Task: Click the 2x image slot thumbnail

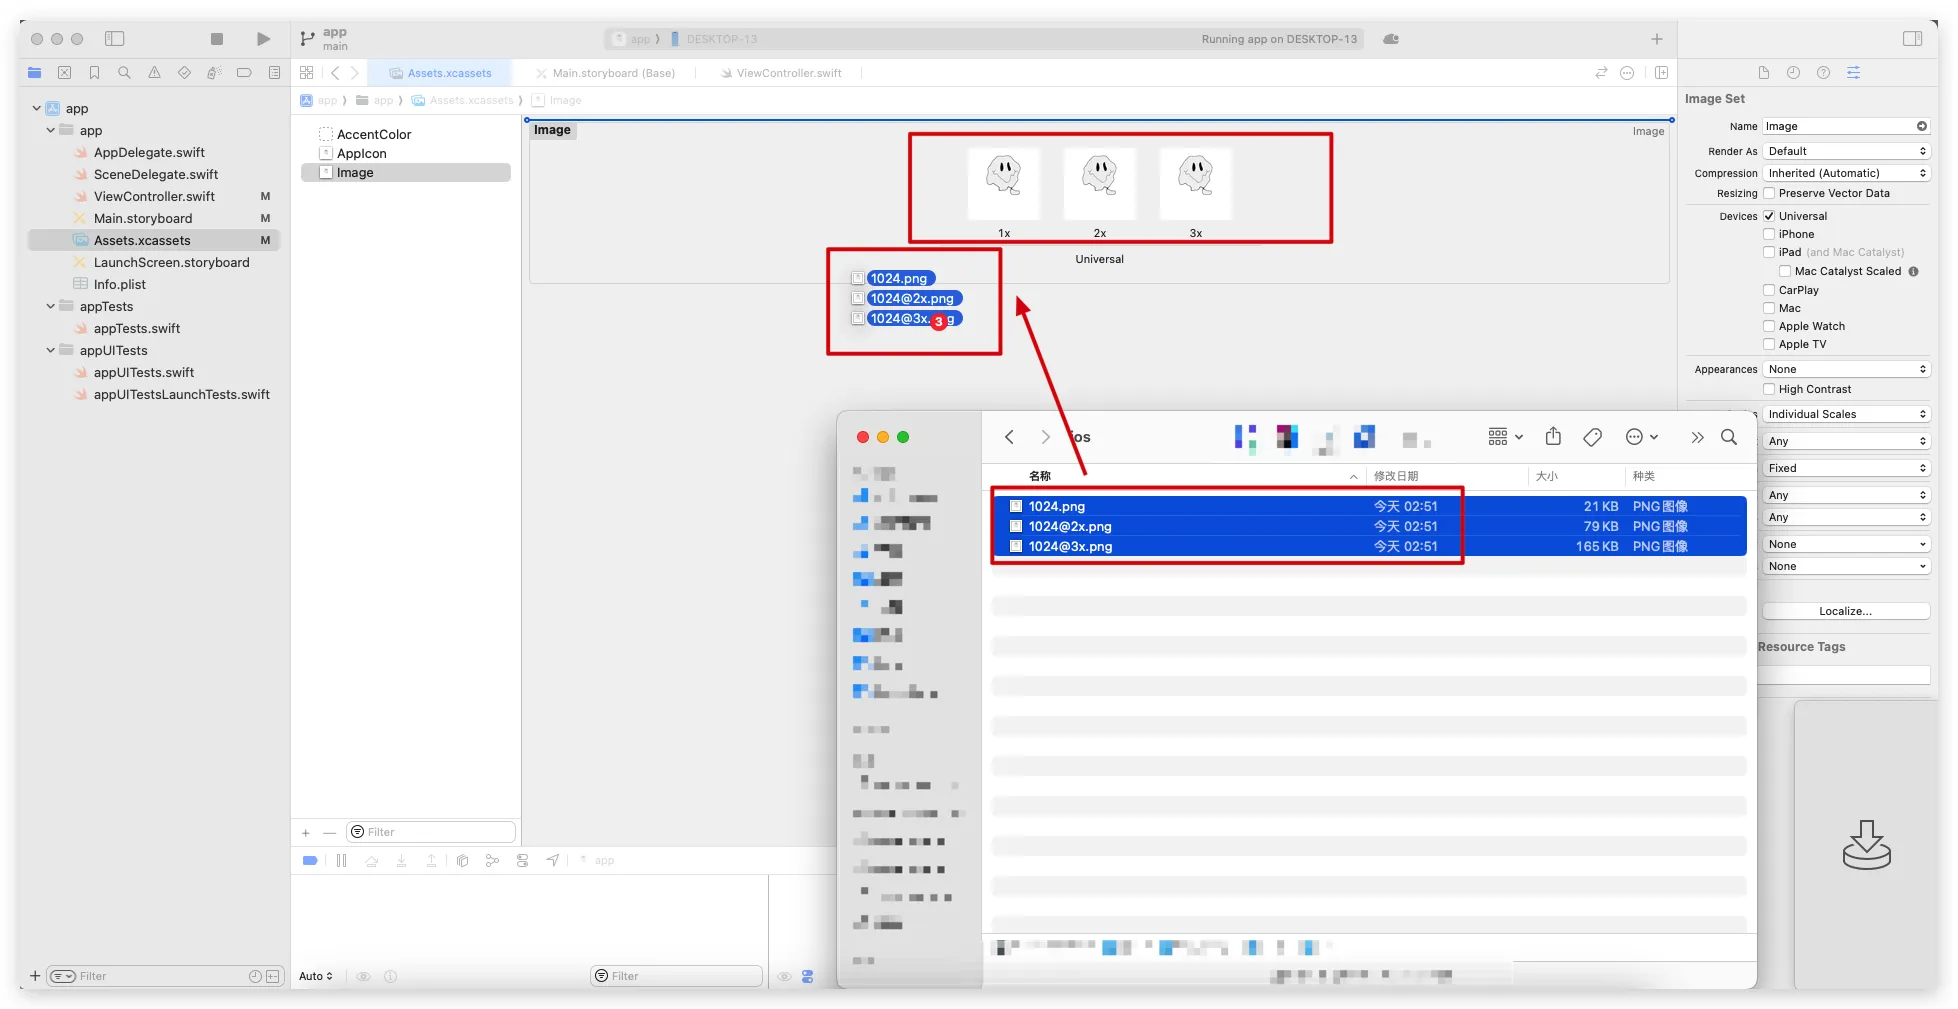Action: 1099,182
